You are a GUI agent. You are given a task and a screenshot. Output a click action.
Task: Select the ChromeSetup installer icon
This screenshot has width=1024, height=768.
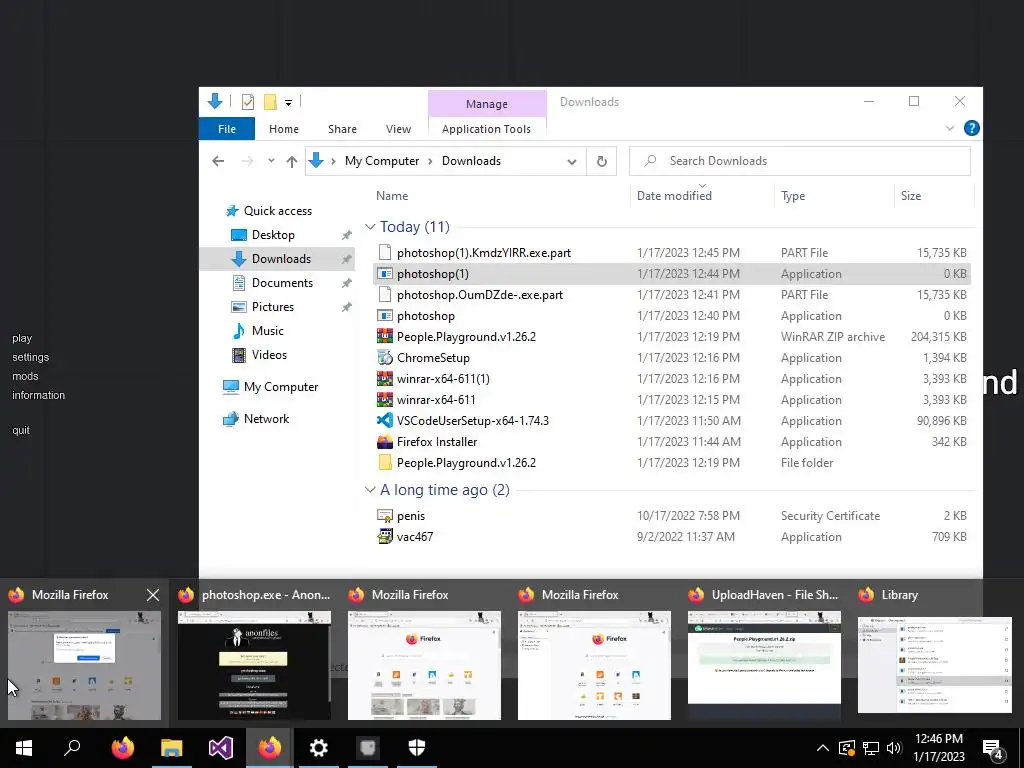(x=385, y=358)
